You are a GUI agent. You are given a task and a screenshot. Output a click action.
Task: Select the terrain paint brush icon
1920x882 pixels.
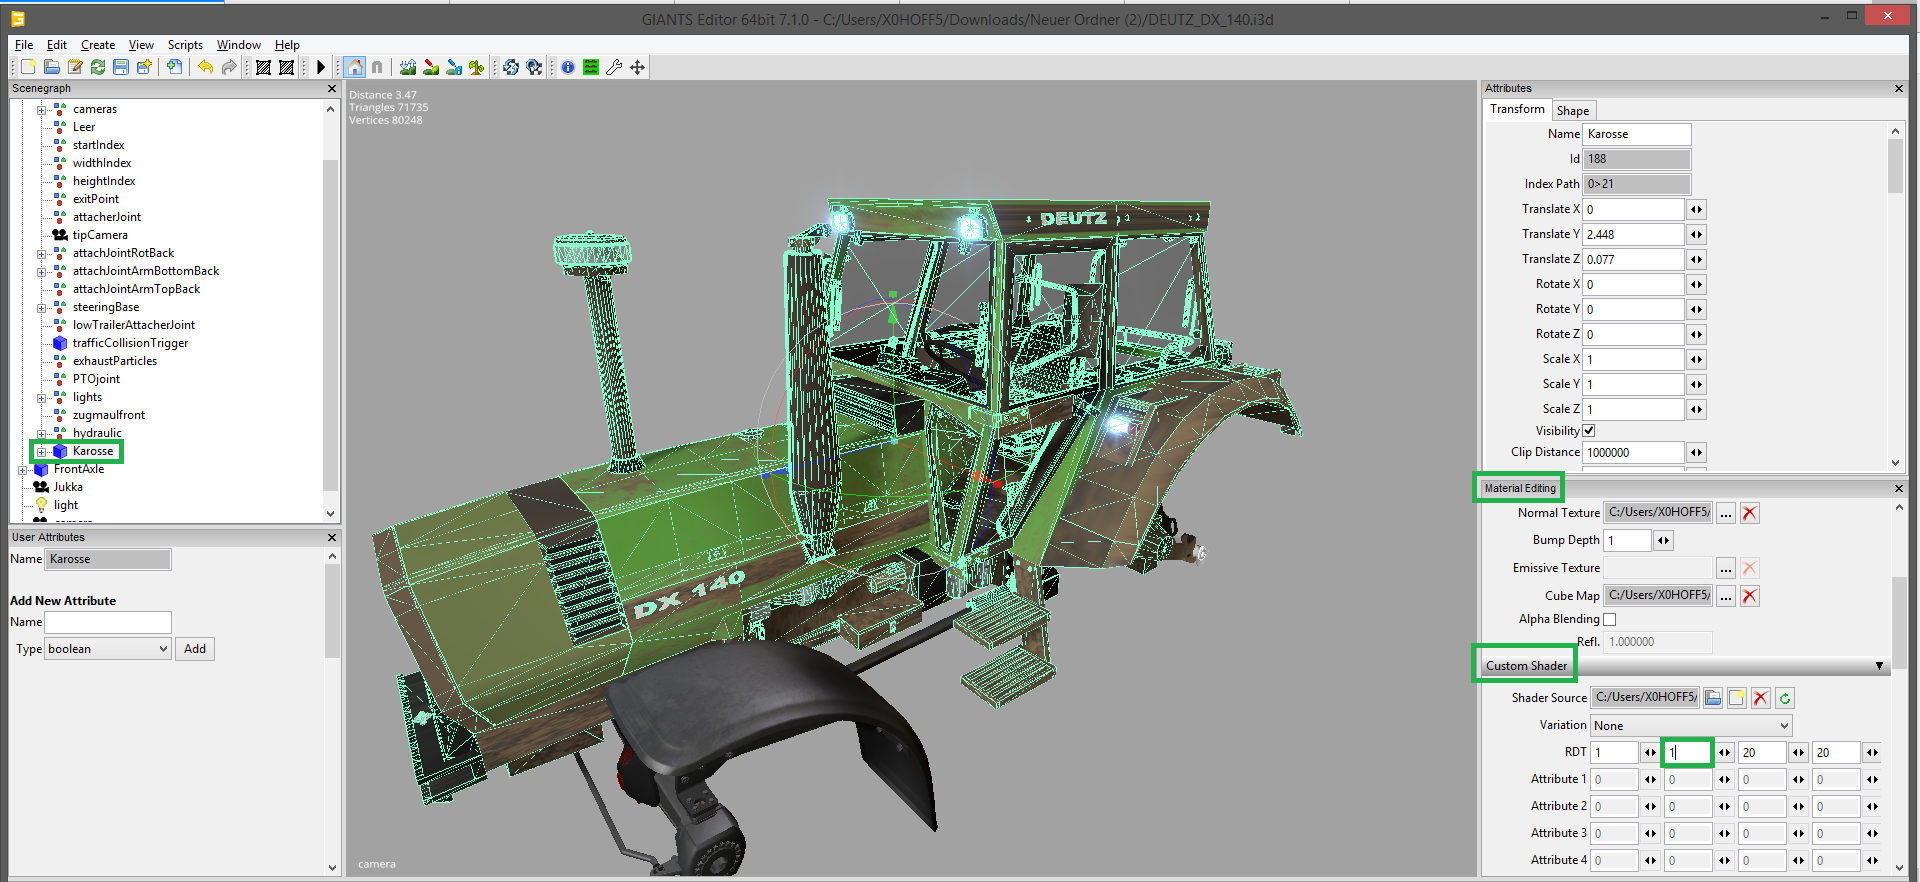431,67
